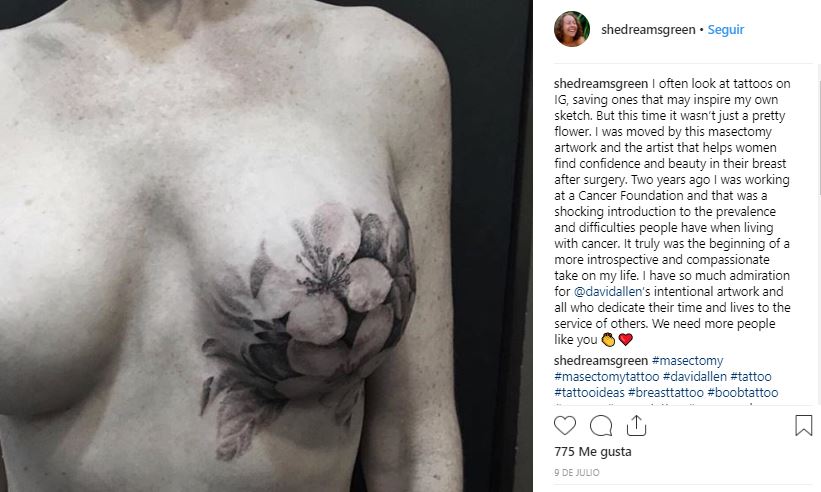Open shedreamsgreen username in header
The height and width of the screenshot is (492, 821).
(648, 30)
